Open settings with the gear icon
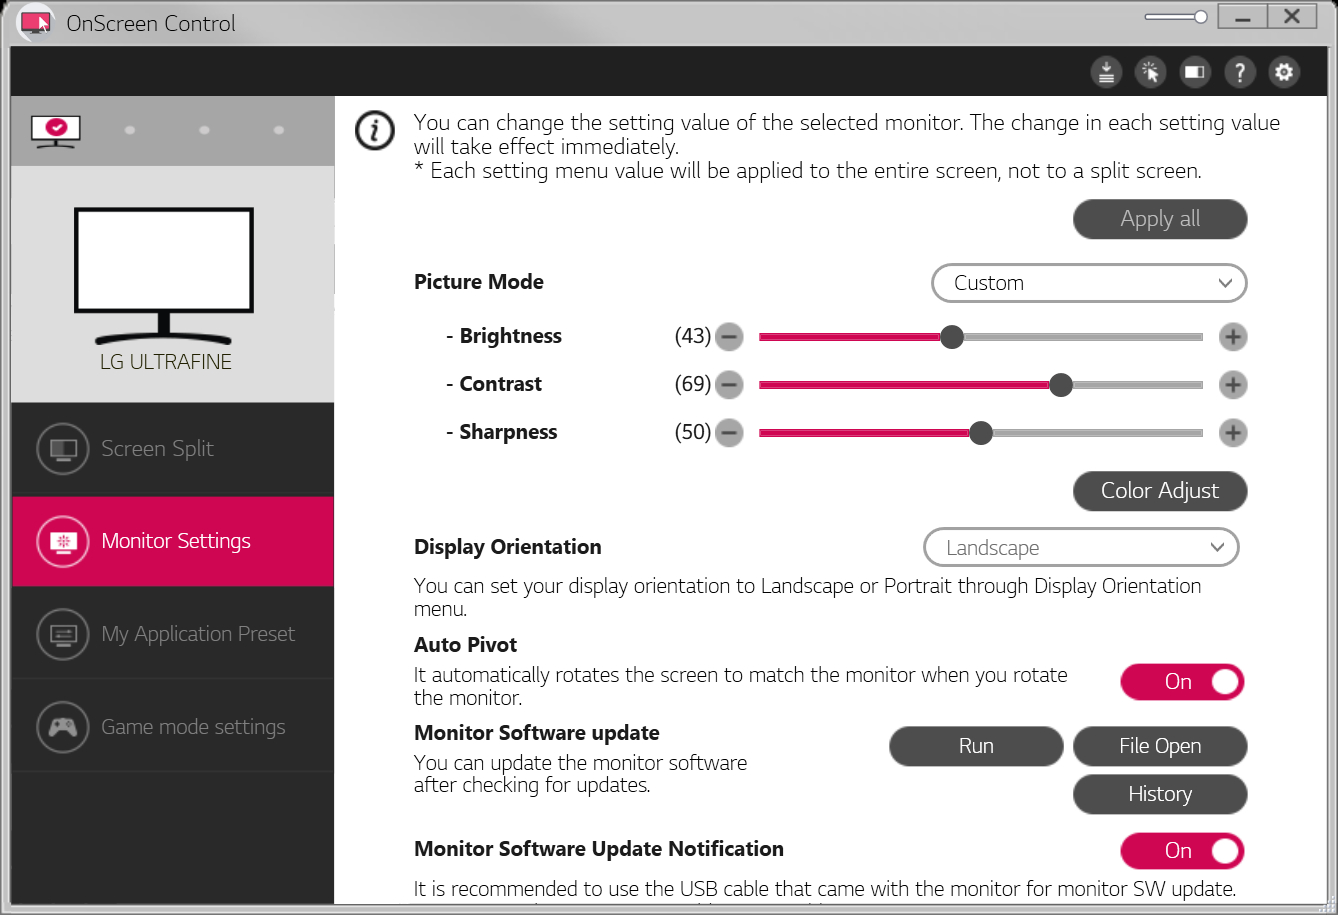Image resolution: width=1338 pixels, height=915 pixels. (1284, 72)
